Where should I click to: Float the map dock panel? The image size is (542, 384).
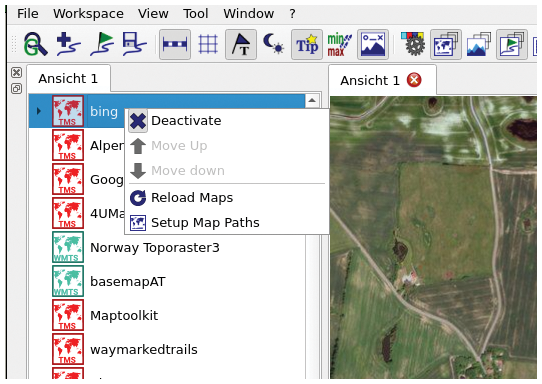tap(17, 88)
